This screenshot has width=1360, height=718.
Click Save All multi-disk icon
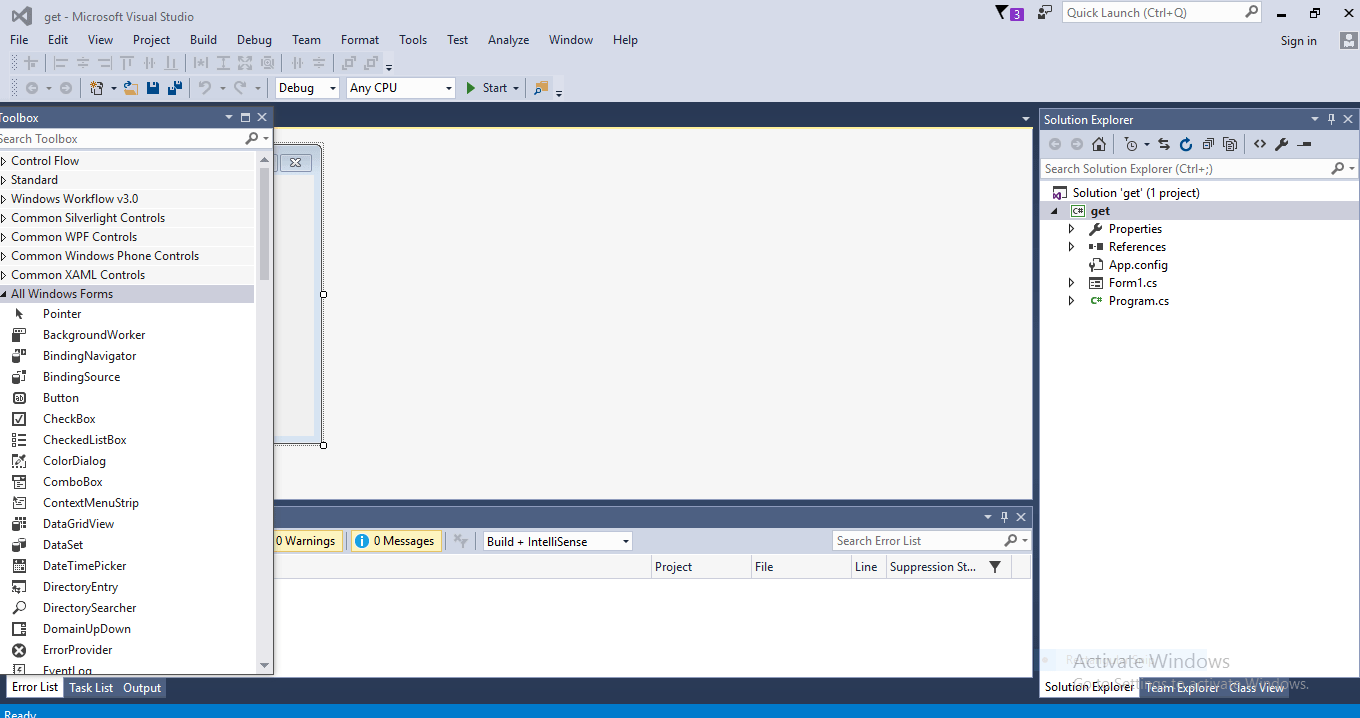point(175,88)
